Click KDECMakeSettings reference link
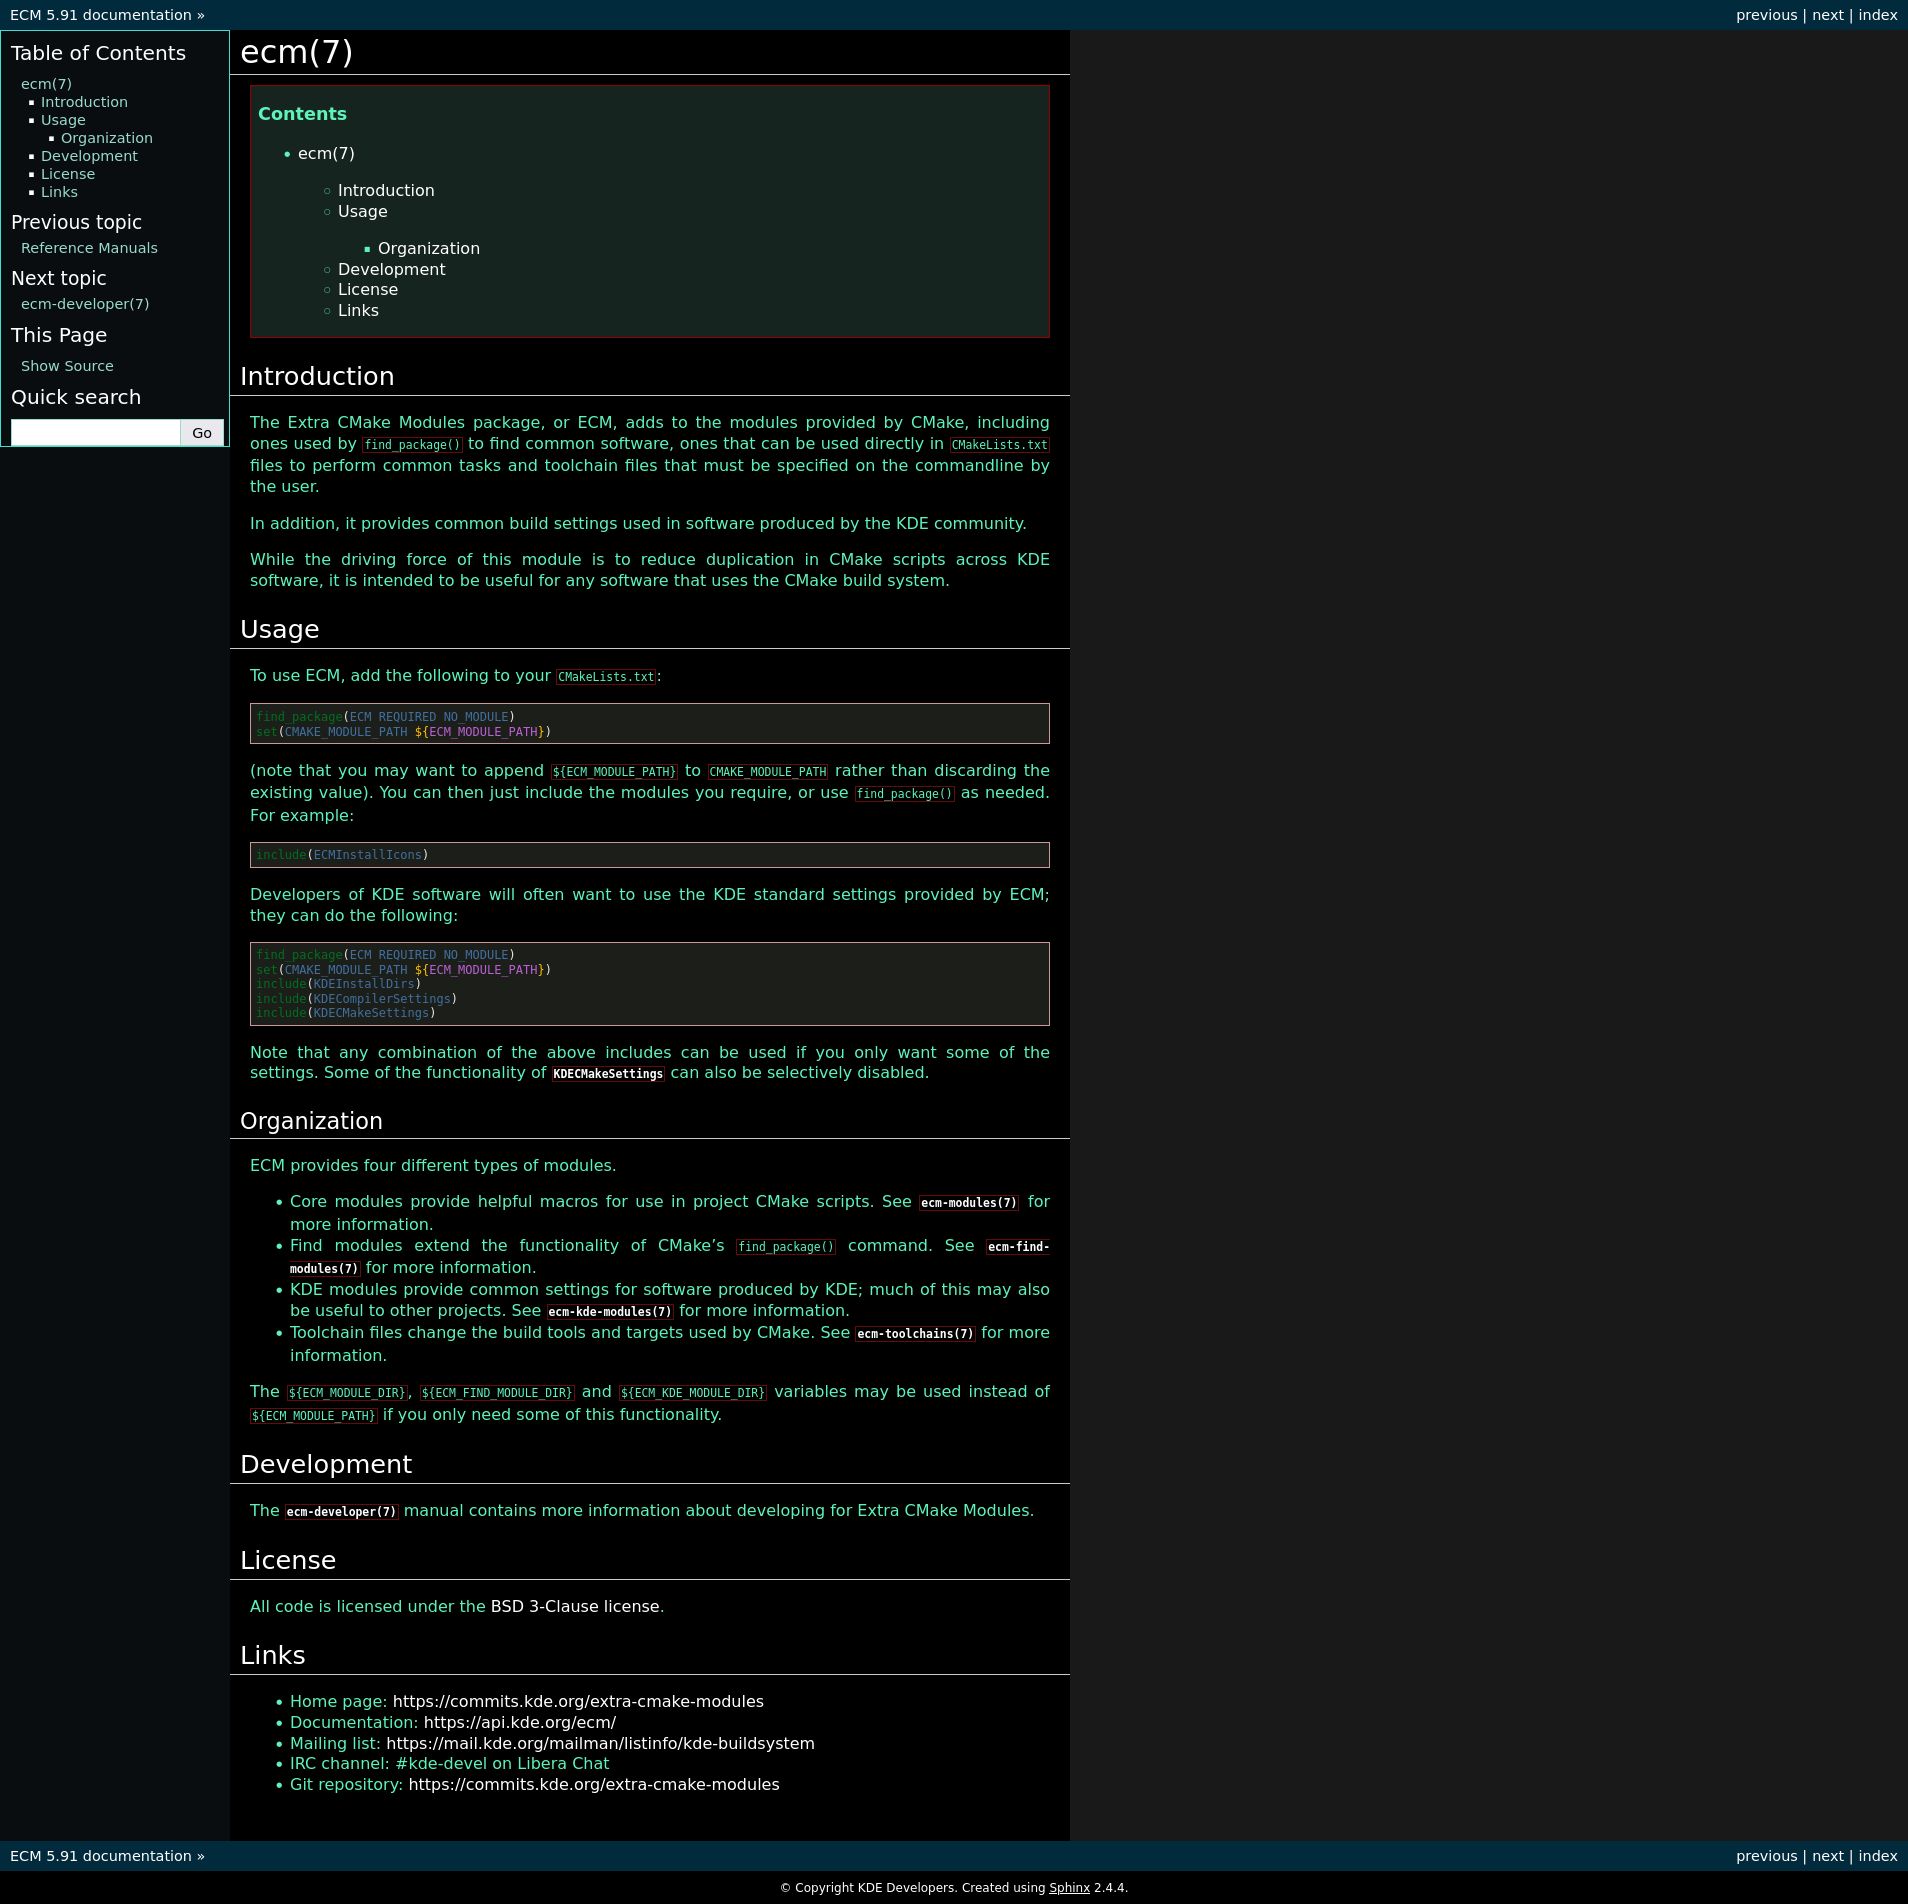Screen dimensions: 1908x1904 click(x=608, y=1074)
